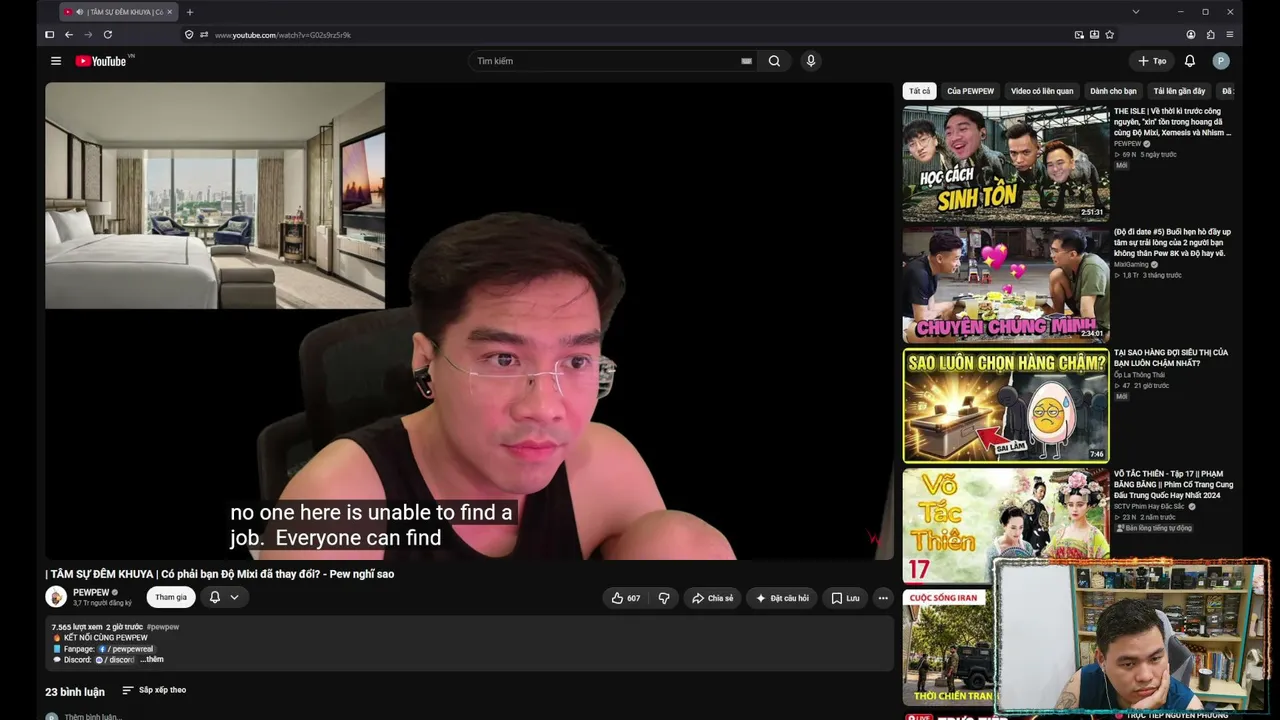Dislike this video

click(663, 598)
